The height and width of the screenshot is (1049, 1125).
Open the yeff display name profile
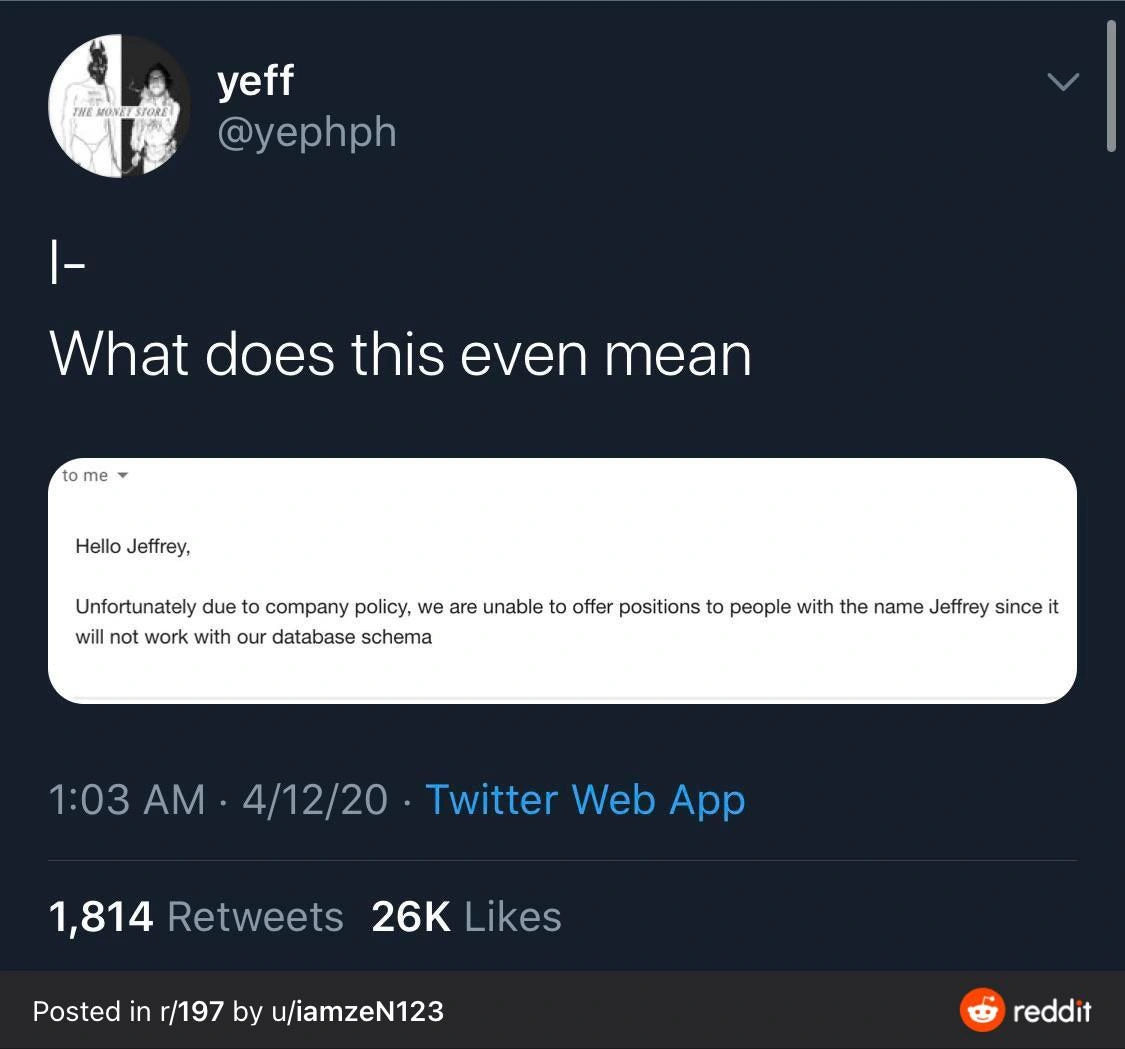pos(256,79)
